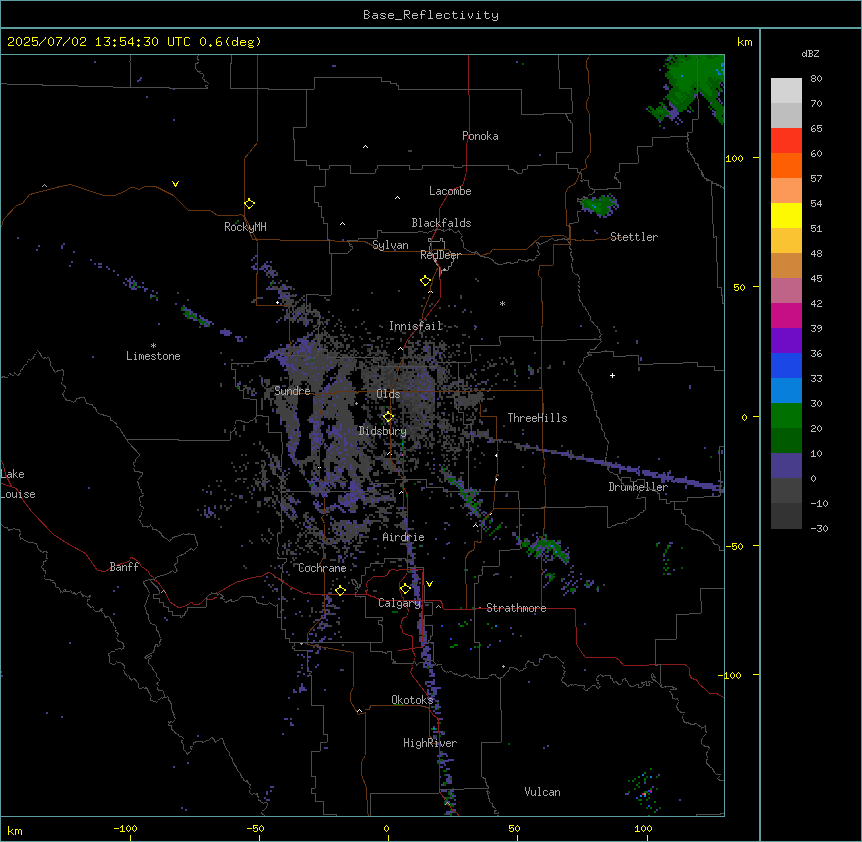Click the Sundre town label
862x842 pixels.
pyautogui.click(x=292, y=391)
